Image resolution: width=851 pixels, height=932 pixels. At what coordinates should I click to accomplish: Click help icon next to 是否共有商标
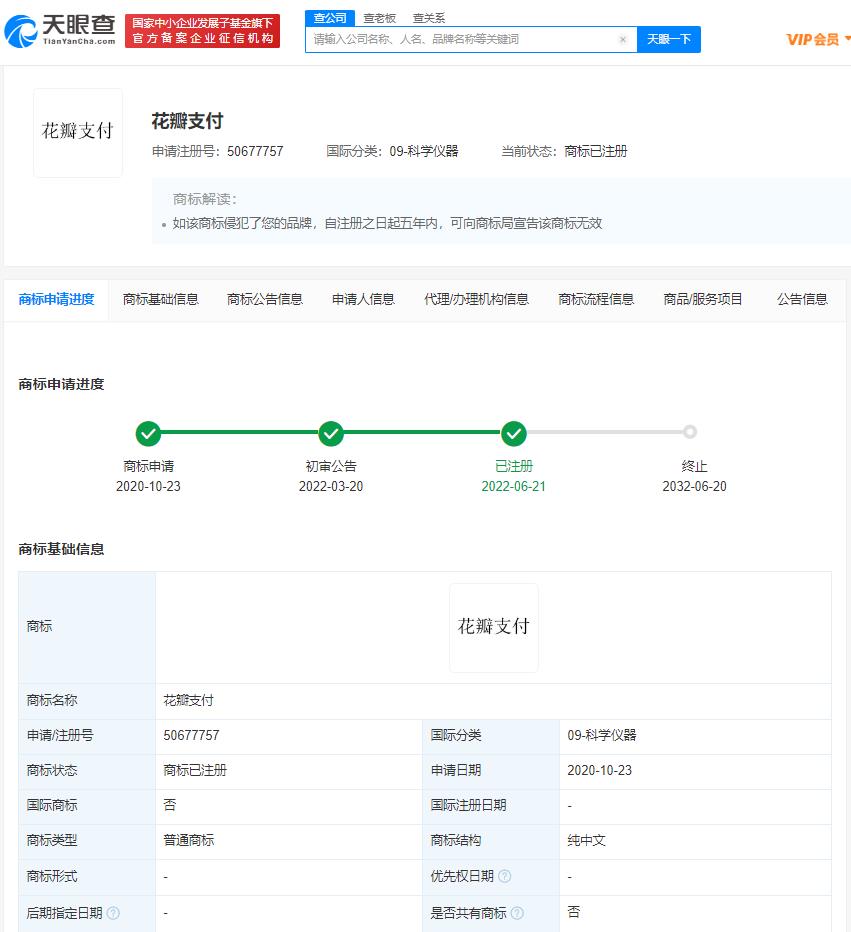[518, 913]
